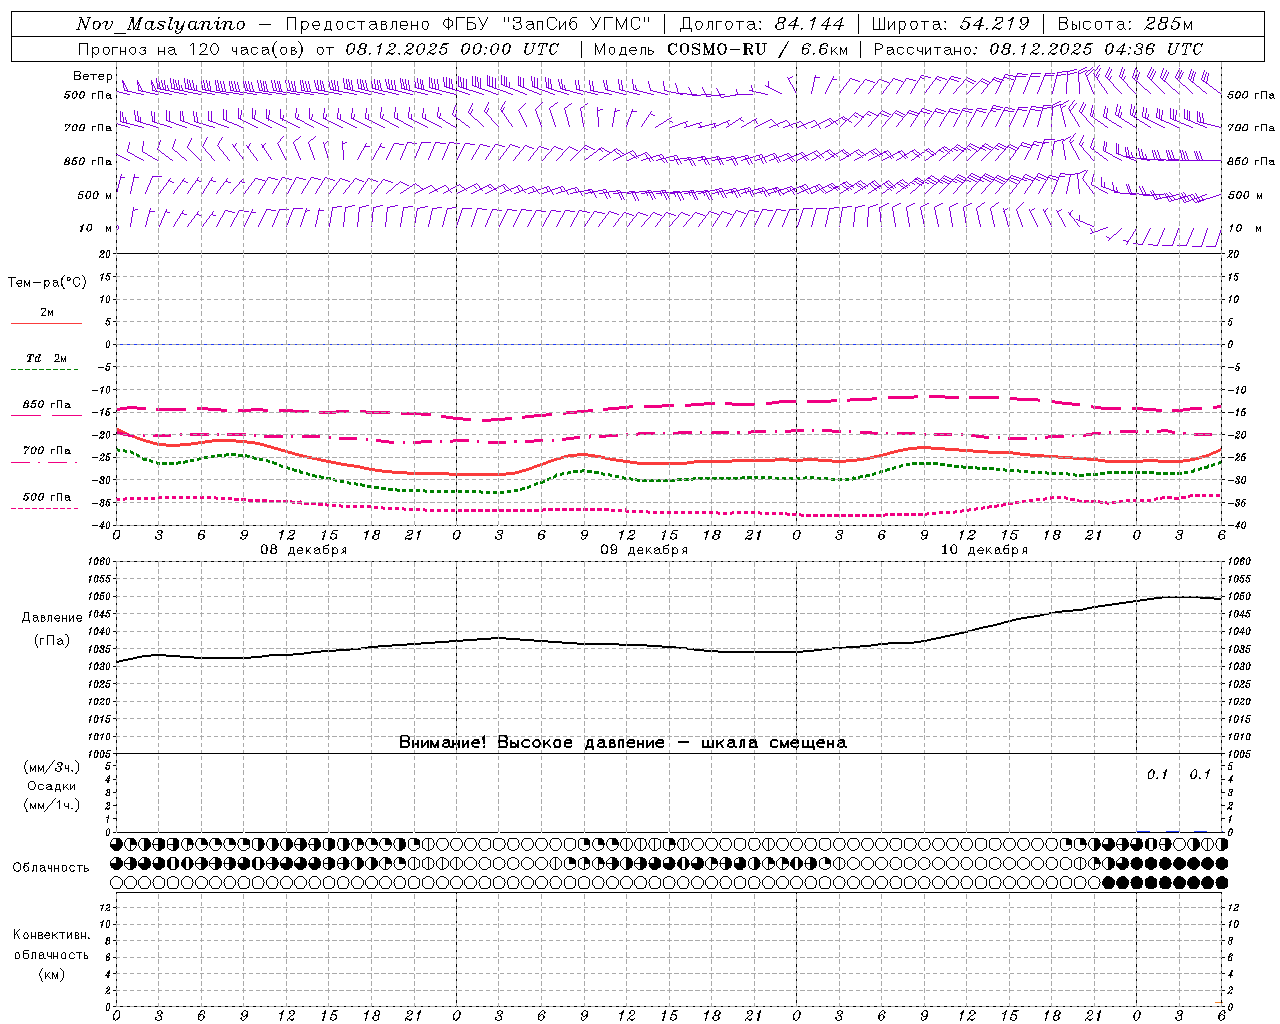The height and width of the screenshot is (1024, 1280).
Task: Click the 10 декабря date label
Action: click(984, 550)
